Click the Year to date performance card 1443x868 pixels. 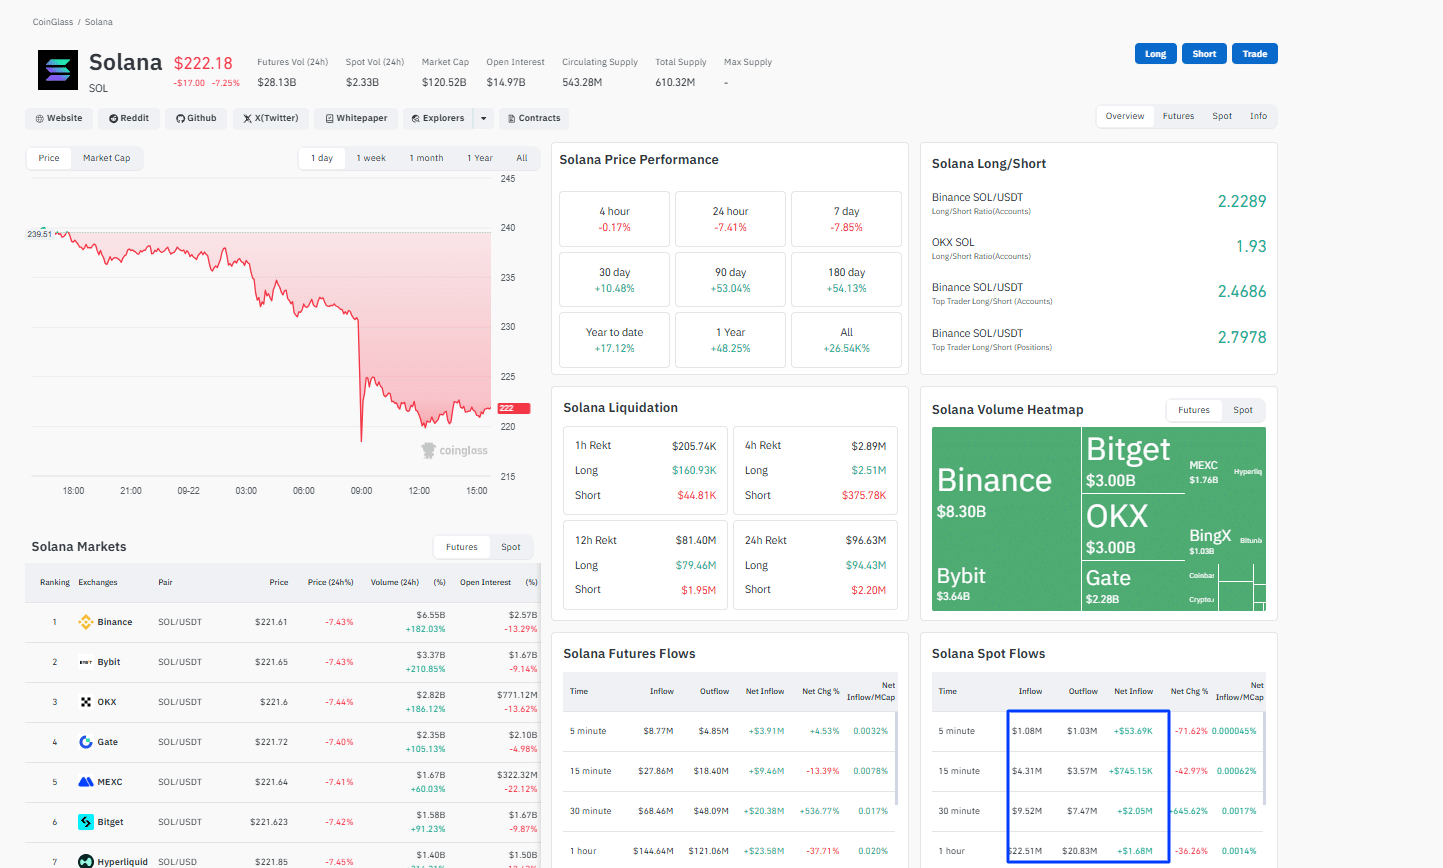coord(615,340)
